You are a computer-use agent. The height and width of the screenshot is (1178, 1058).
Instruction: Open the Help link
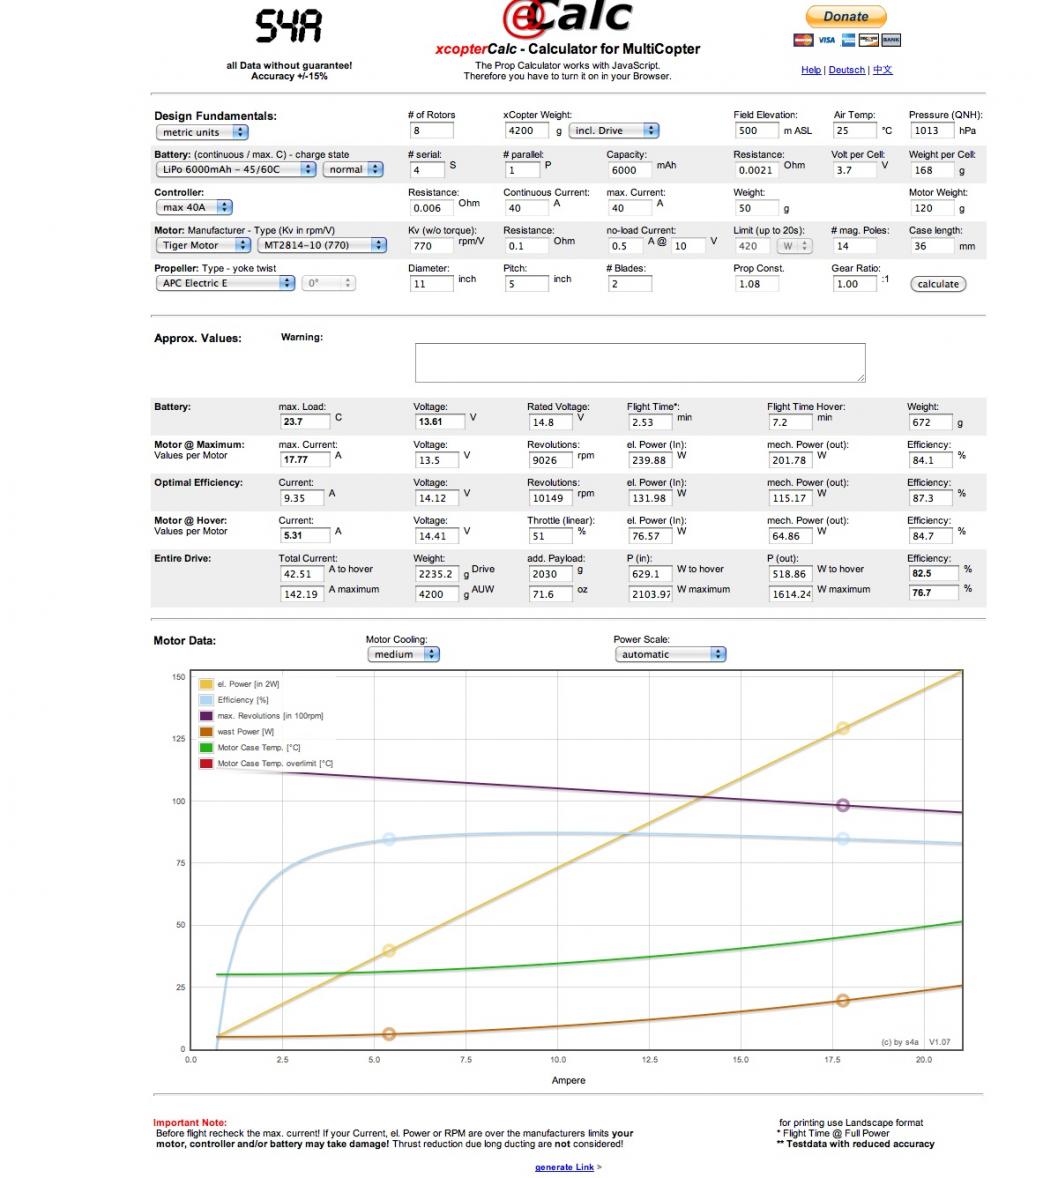(810, 70)
